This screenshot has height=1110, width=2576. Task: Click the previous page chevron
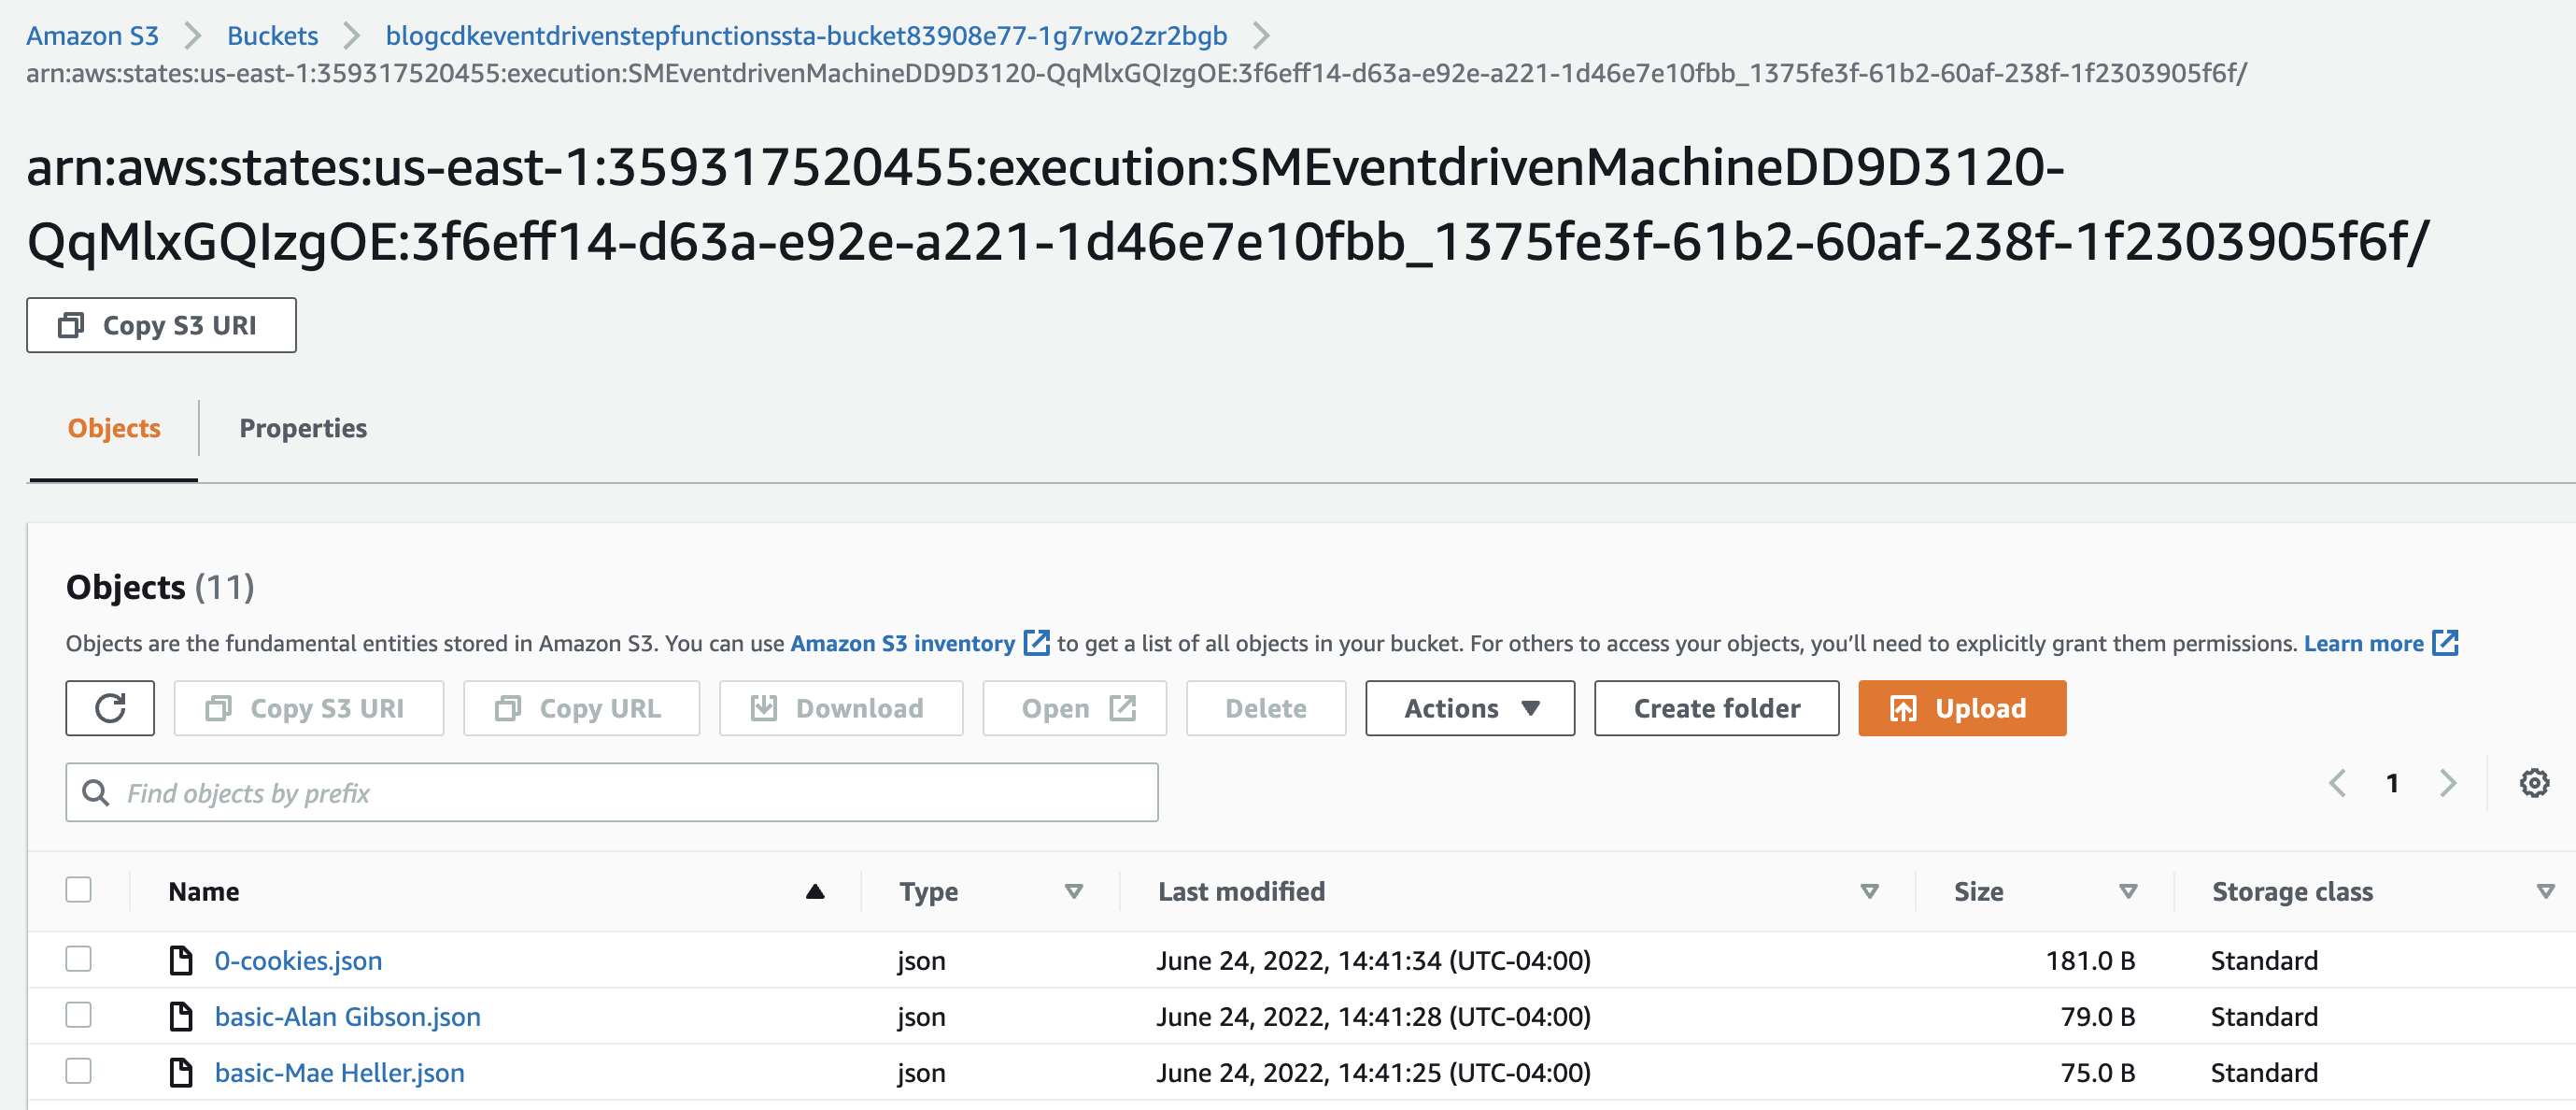pos(2337,783)
